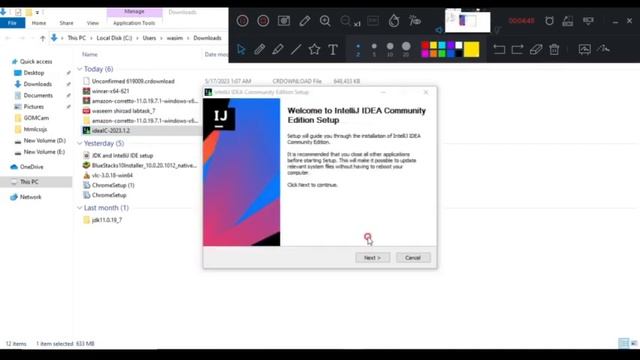Viewport: 640px width, 360px height.
Task: Open the Application Tools tab
Action: [x=134, y=23]
